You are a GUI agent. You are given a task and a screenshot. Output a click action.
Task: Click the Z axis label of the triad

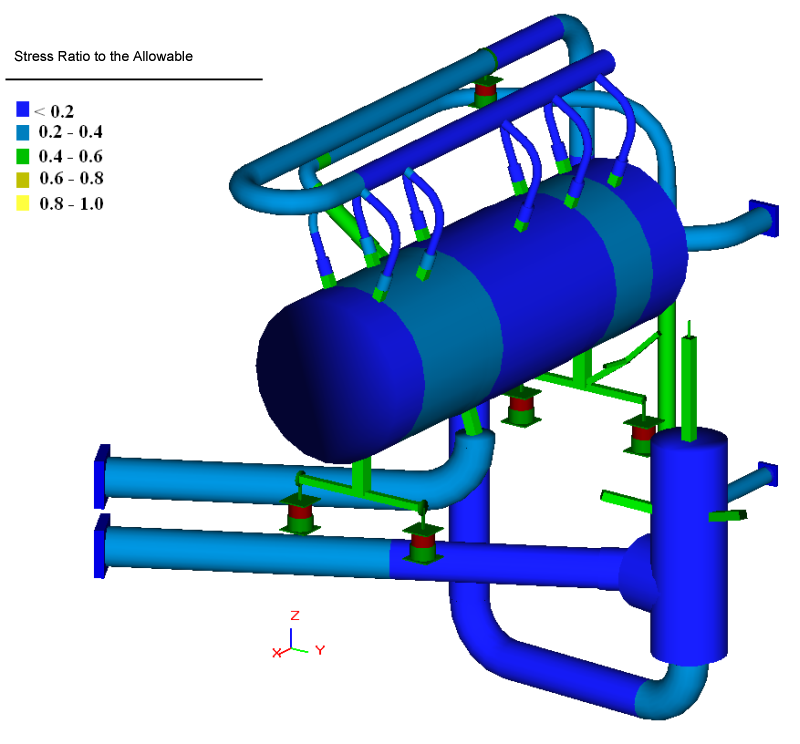tap(295, 615)
